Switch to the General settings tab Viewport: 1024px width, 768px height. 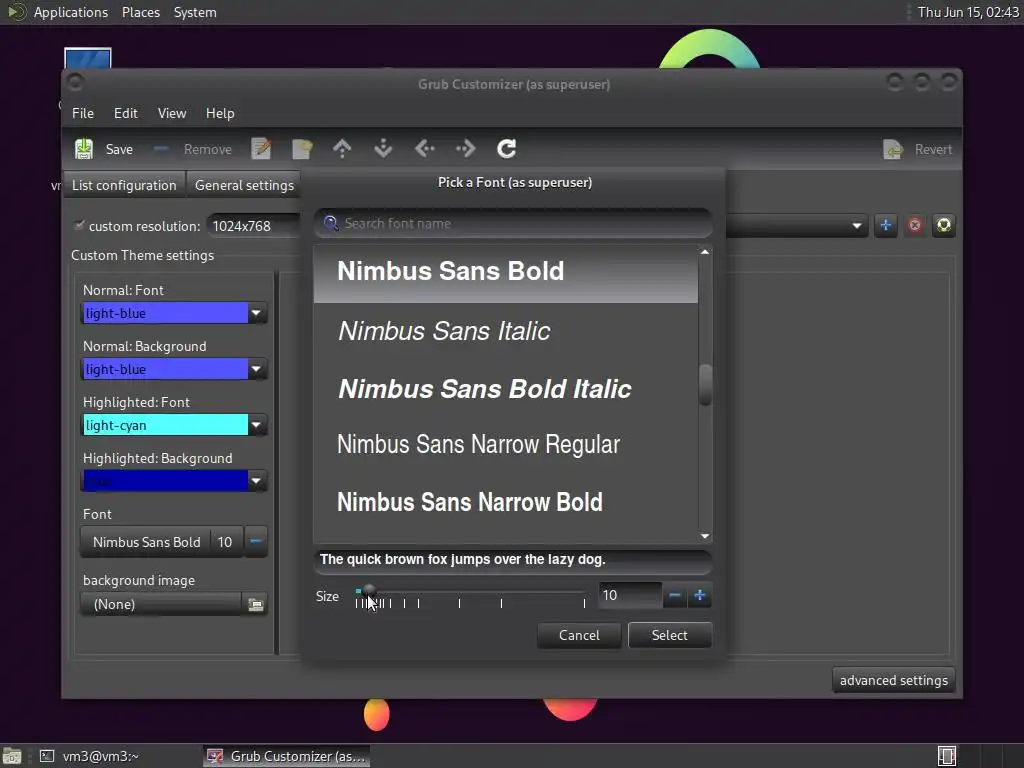pyautogui.click(x=244, y=185)
